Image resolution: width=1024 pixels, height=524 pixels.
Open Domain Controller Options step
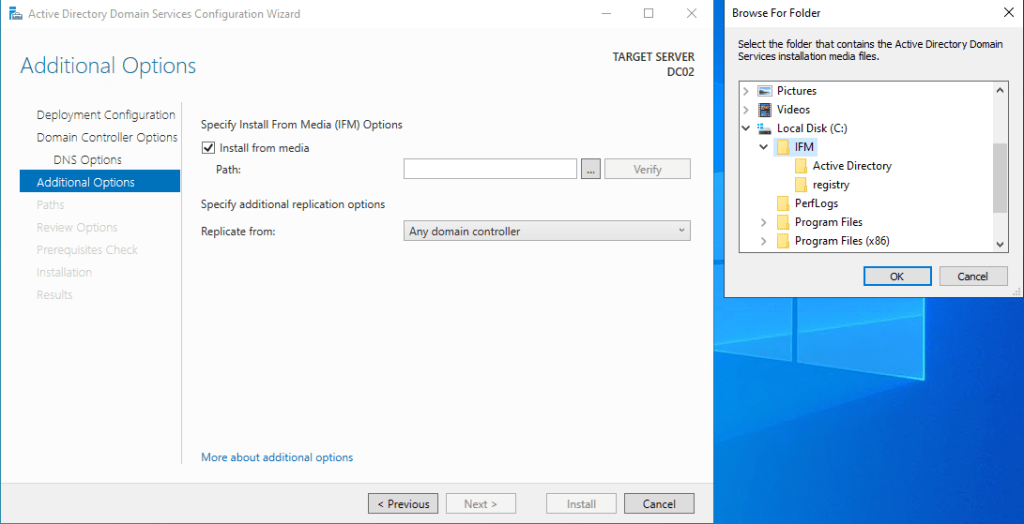pyautogui.click(x=107, y=137)
